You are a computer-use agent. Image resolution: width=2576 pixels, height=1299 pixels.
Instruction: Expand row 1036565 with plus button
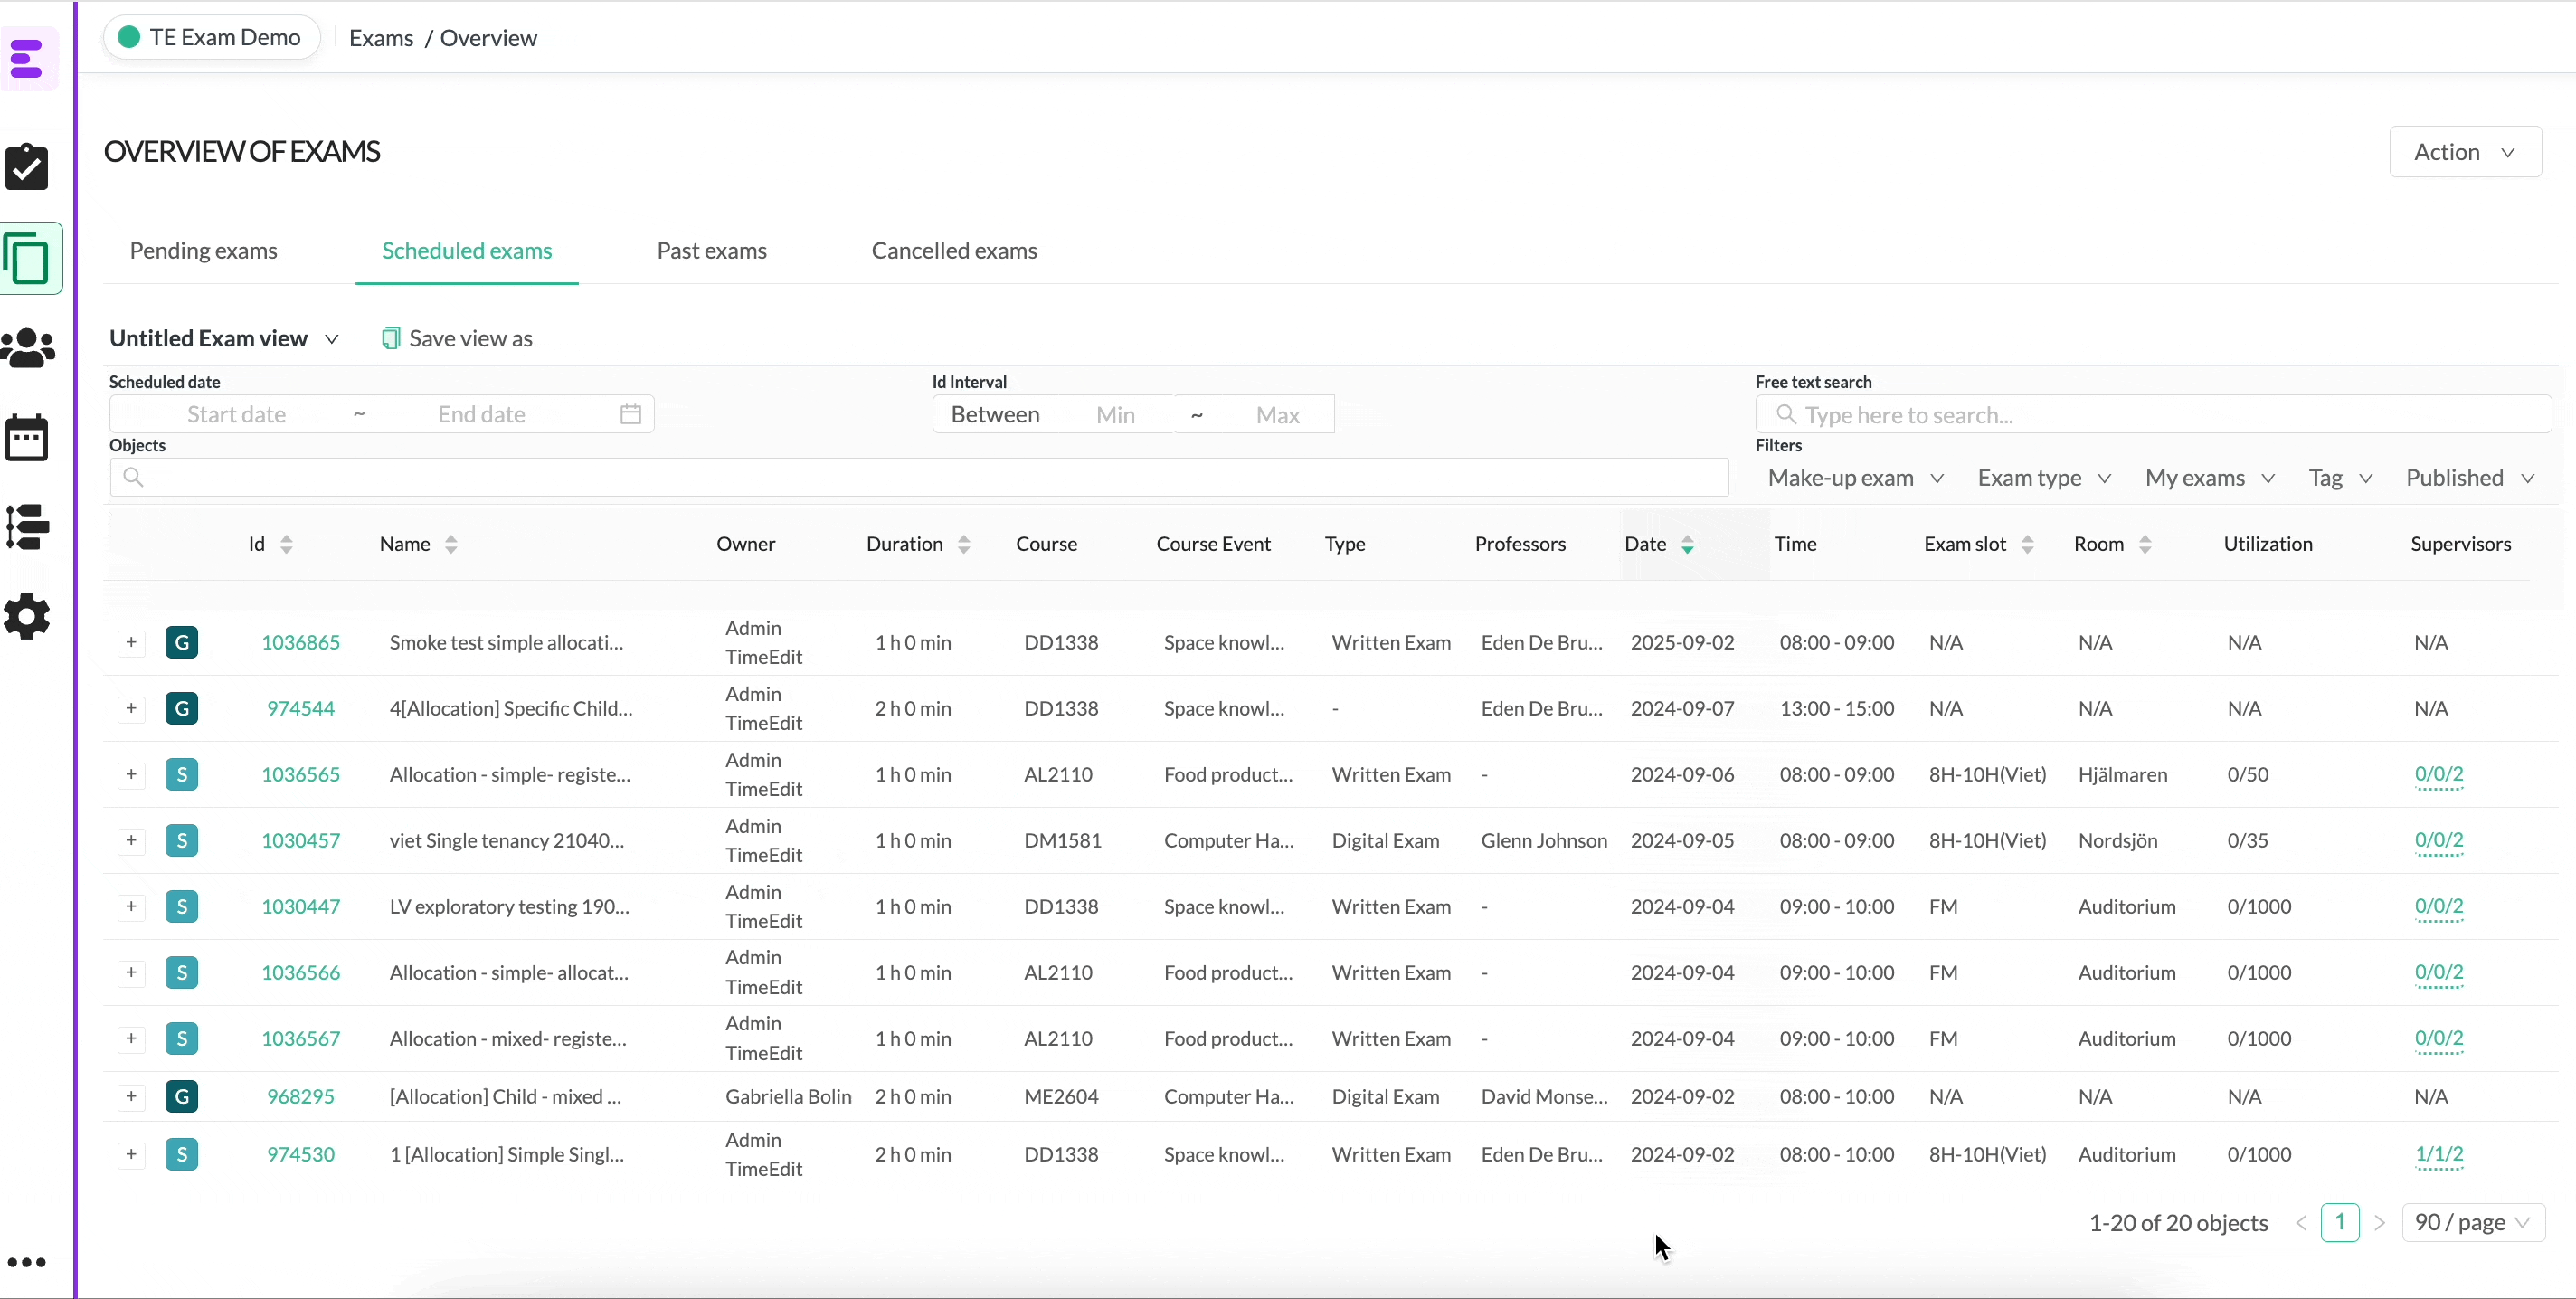131,774
